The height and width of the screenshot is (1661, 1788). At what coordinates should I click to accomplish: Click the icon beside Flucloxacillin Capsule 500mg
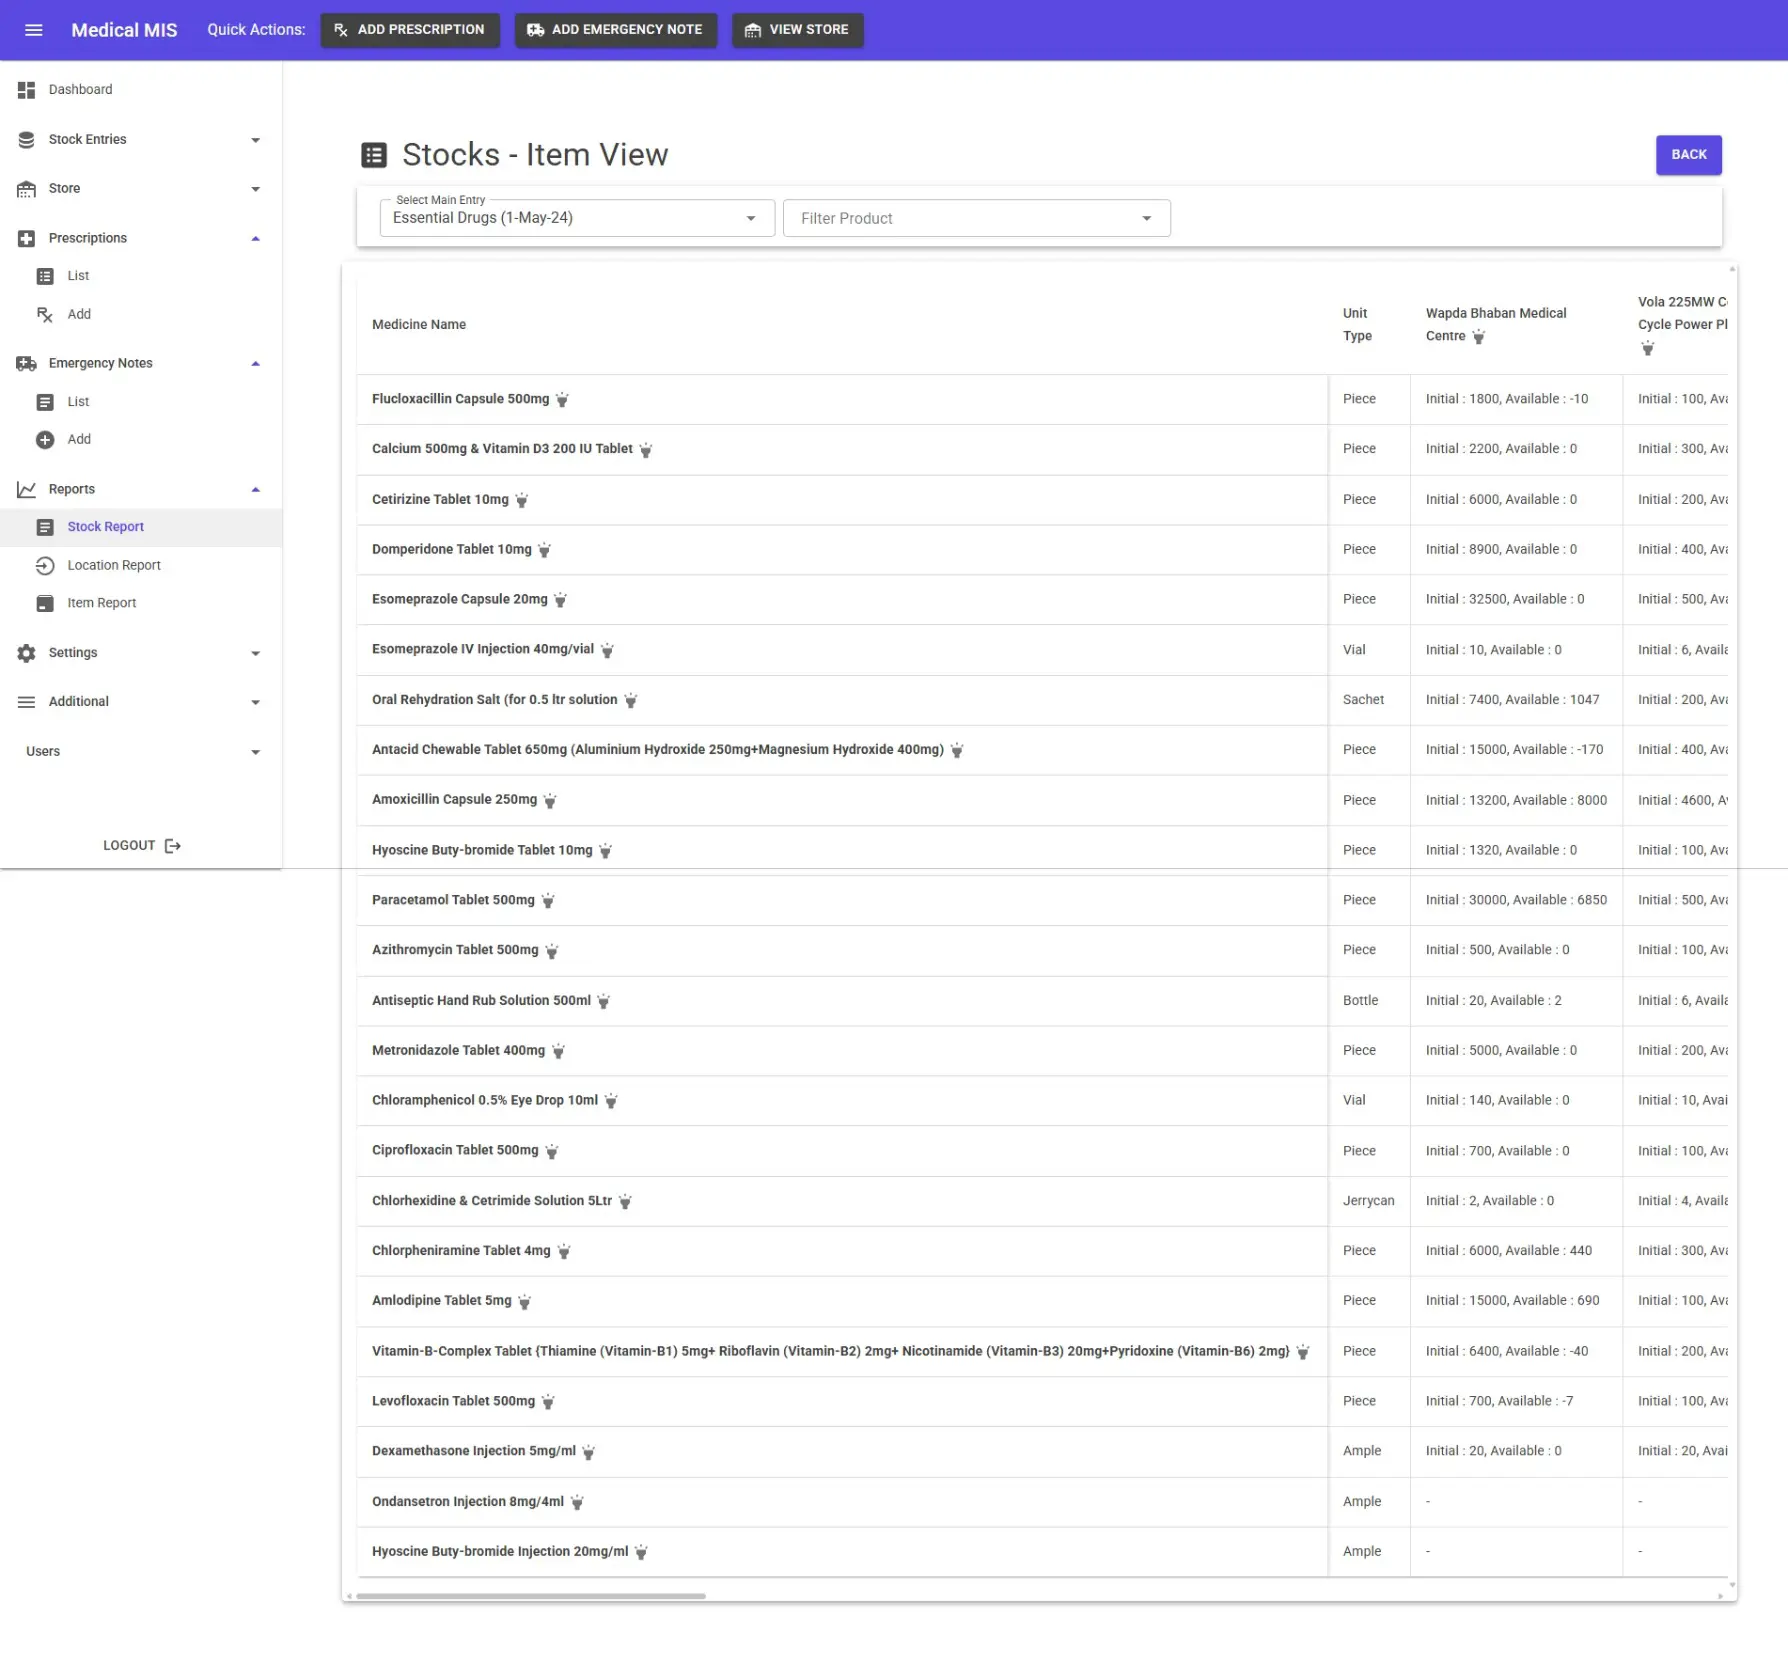point(562,400)
